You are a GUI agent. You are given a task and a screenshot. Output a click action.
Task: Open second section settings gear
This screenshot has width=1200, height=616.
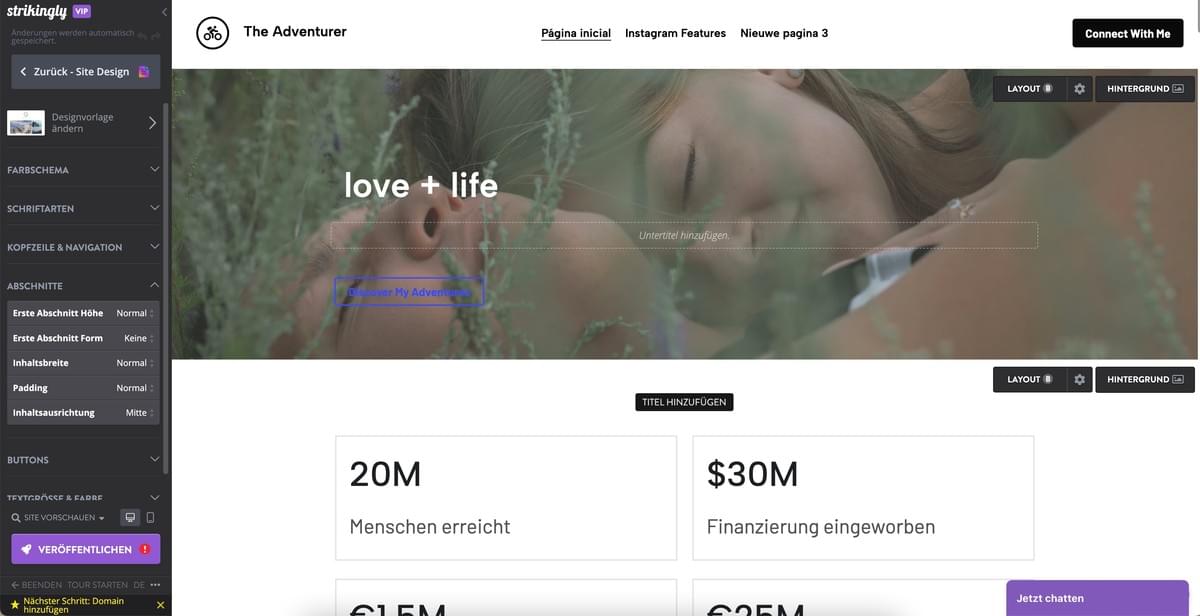point(1079,380)
